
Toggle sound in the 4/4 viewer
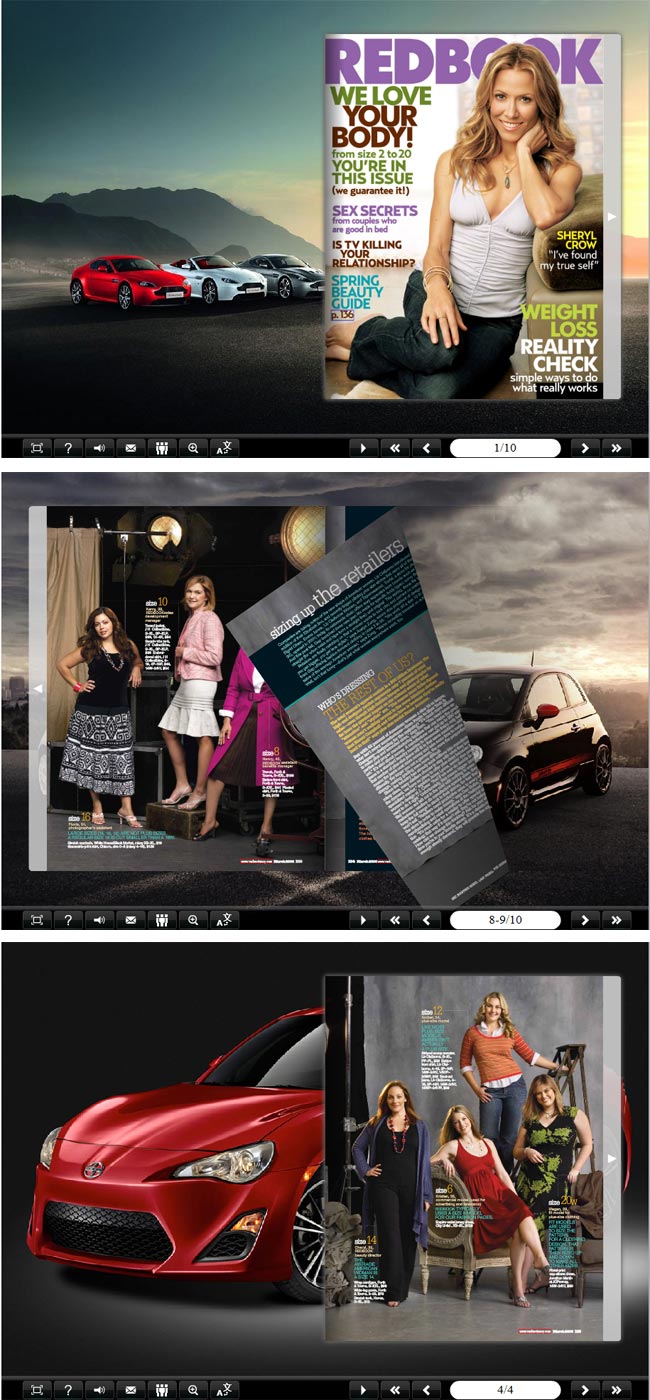click(x=99, y=1390)
